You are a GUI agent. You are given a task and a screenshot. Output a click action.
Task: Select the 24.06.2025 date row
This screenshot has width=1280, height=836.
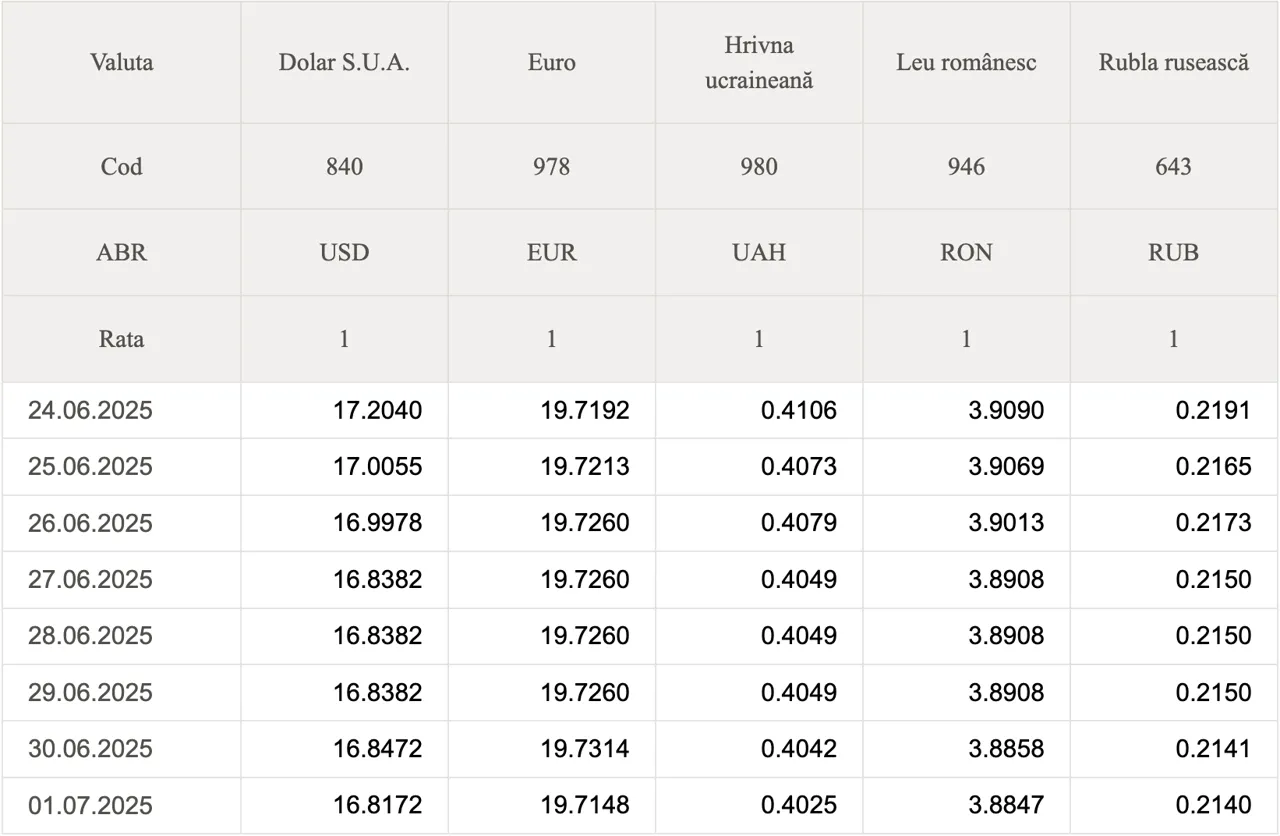tap(640, 410)
